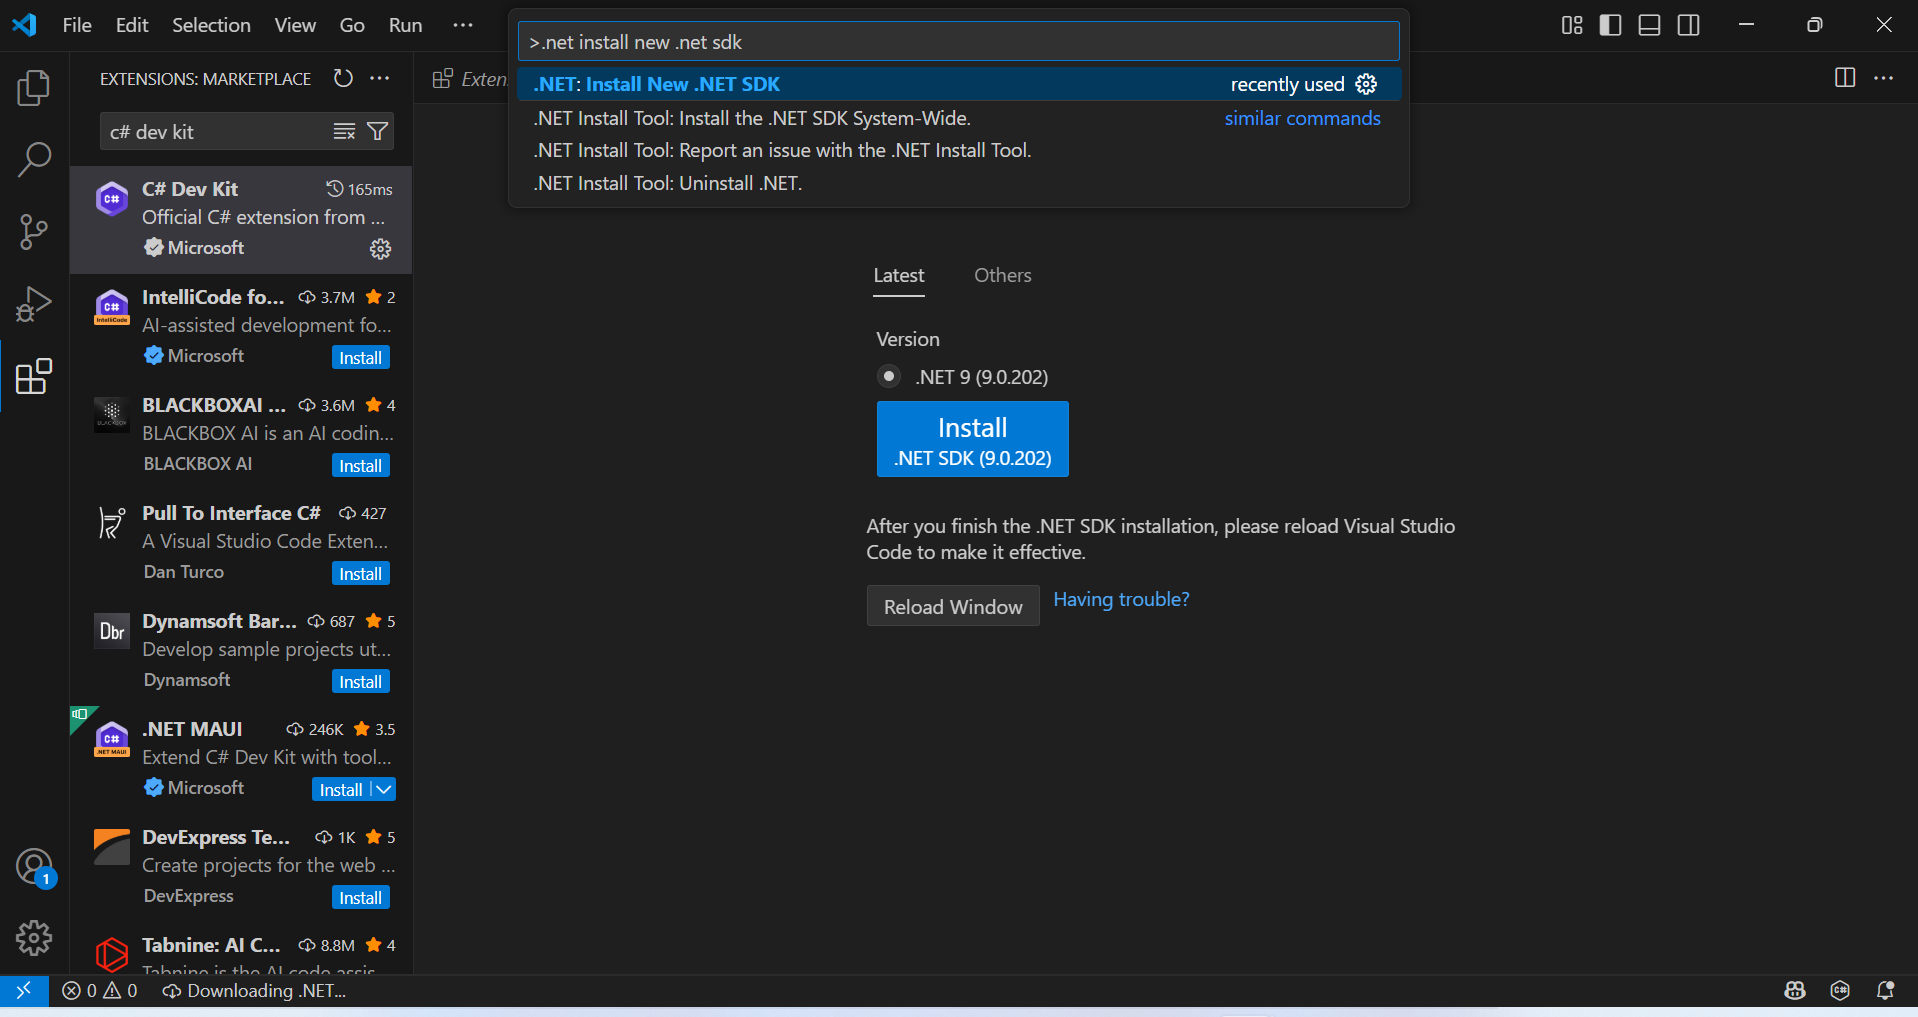Image resolution: width=1918 pixels, height=1017 pixels.
Task: Choose Install the .NET SDK System-Wide command
Action: (x=959, y=118)
